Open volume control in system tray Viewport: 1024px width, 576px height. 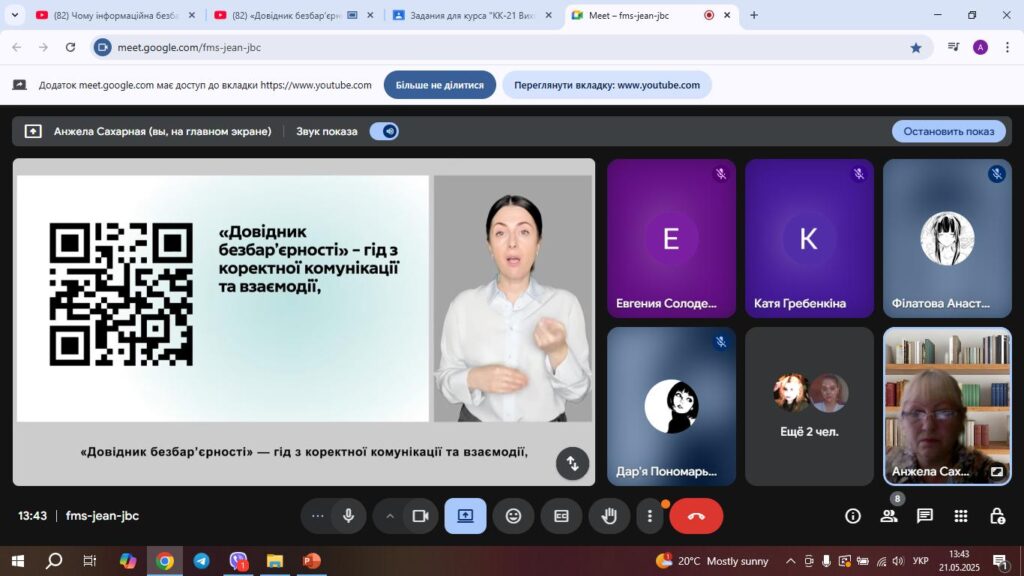click(x=898, y=561)
